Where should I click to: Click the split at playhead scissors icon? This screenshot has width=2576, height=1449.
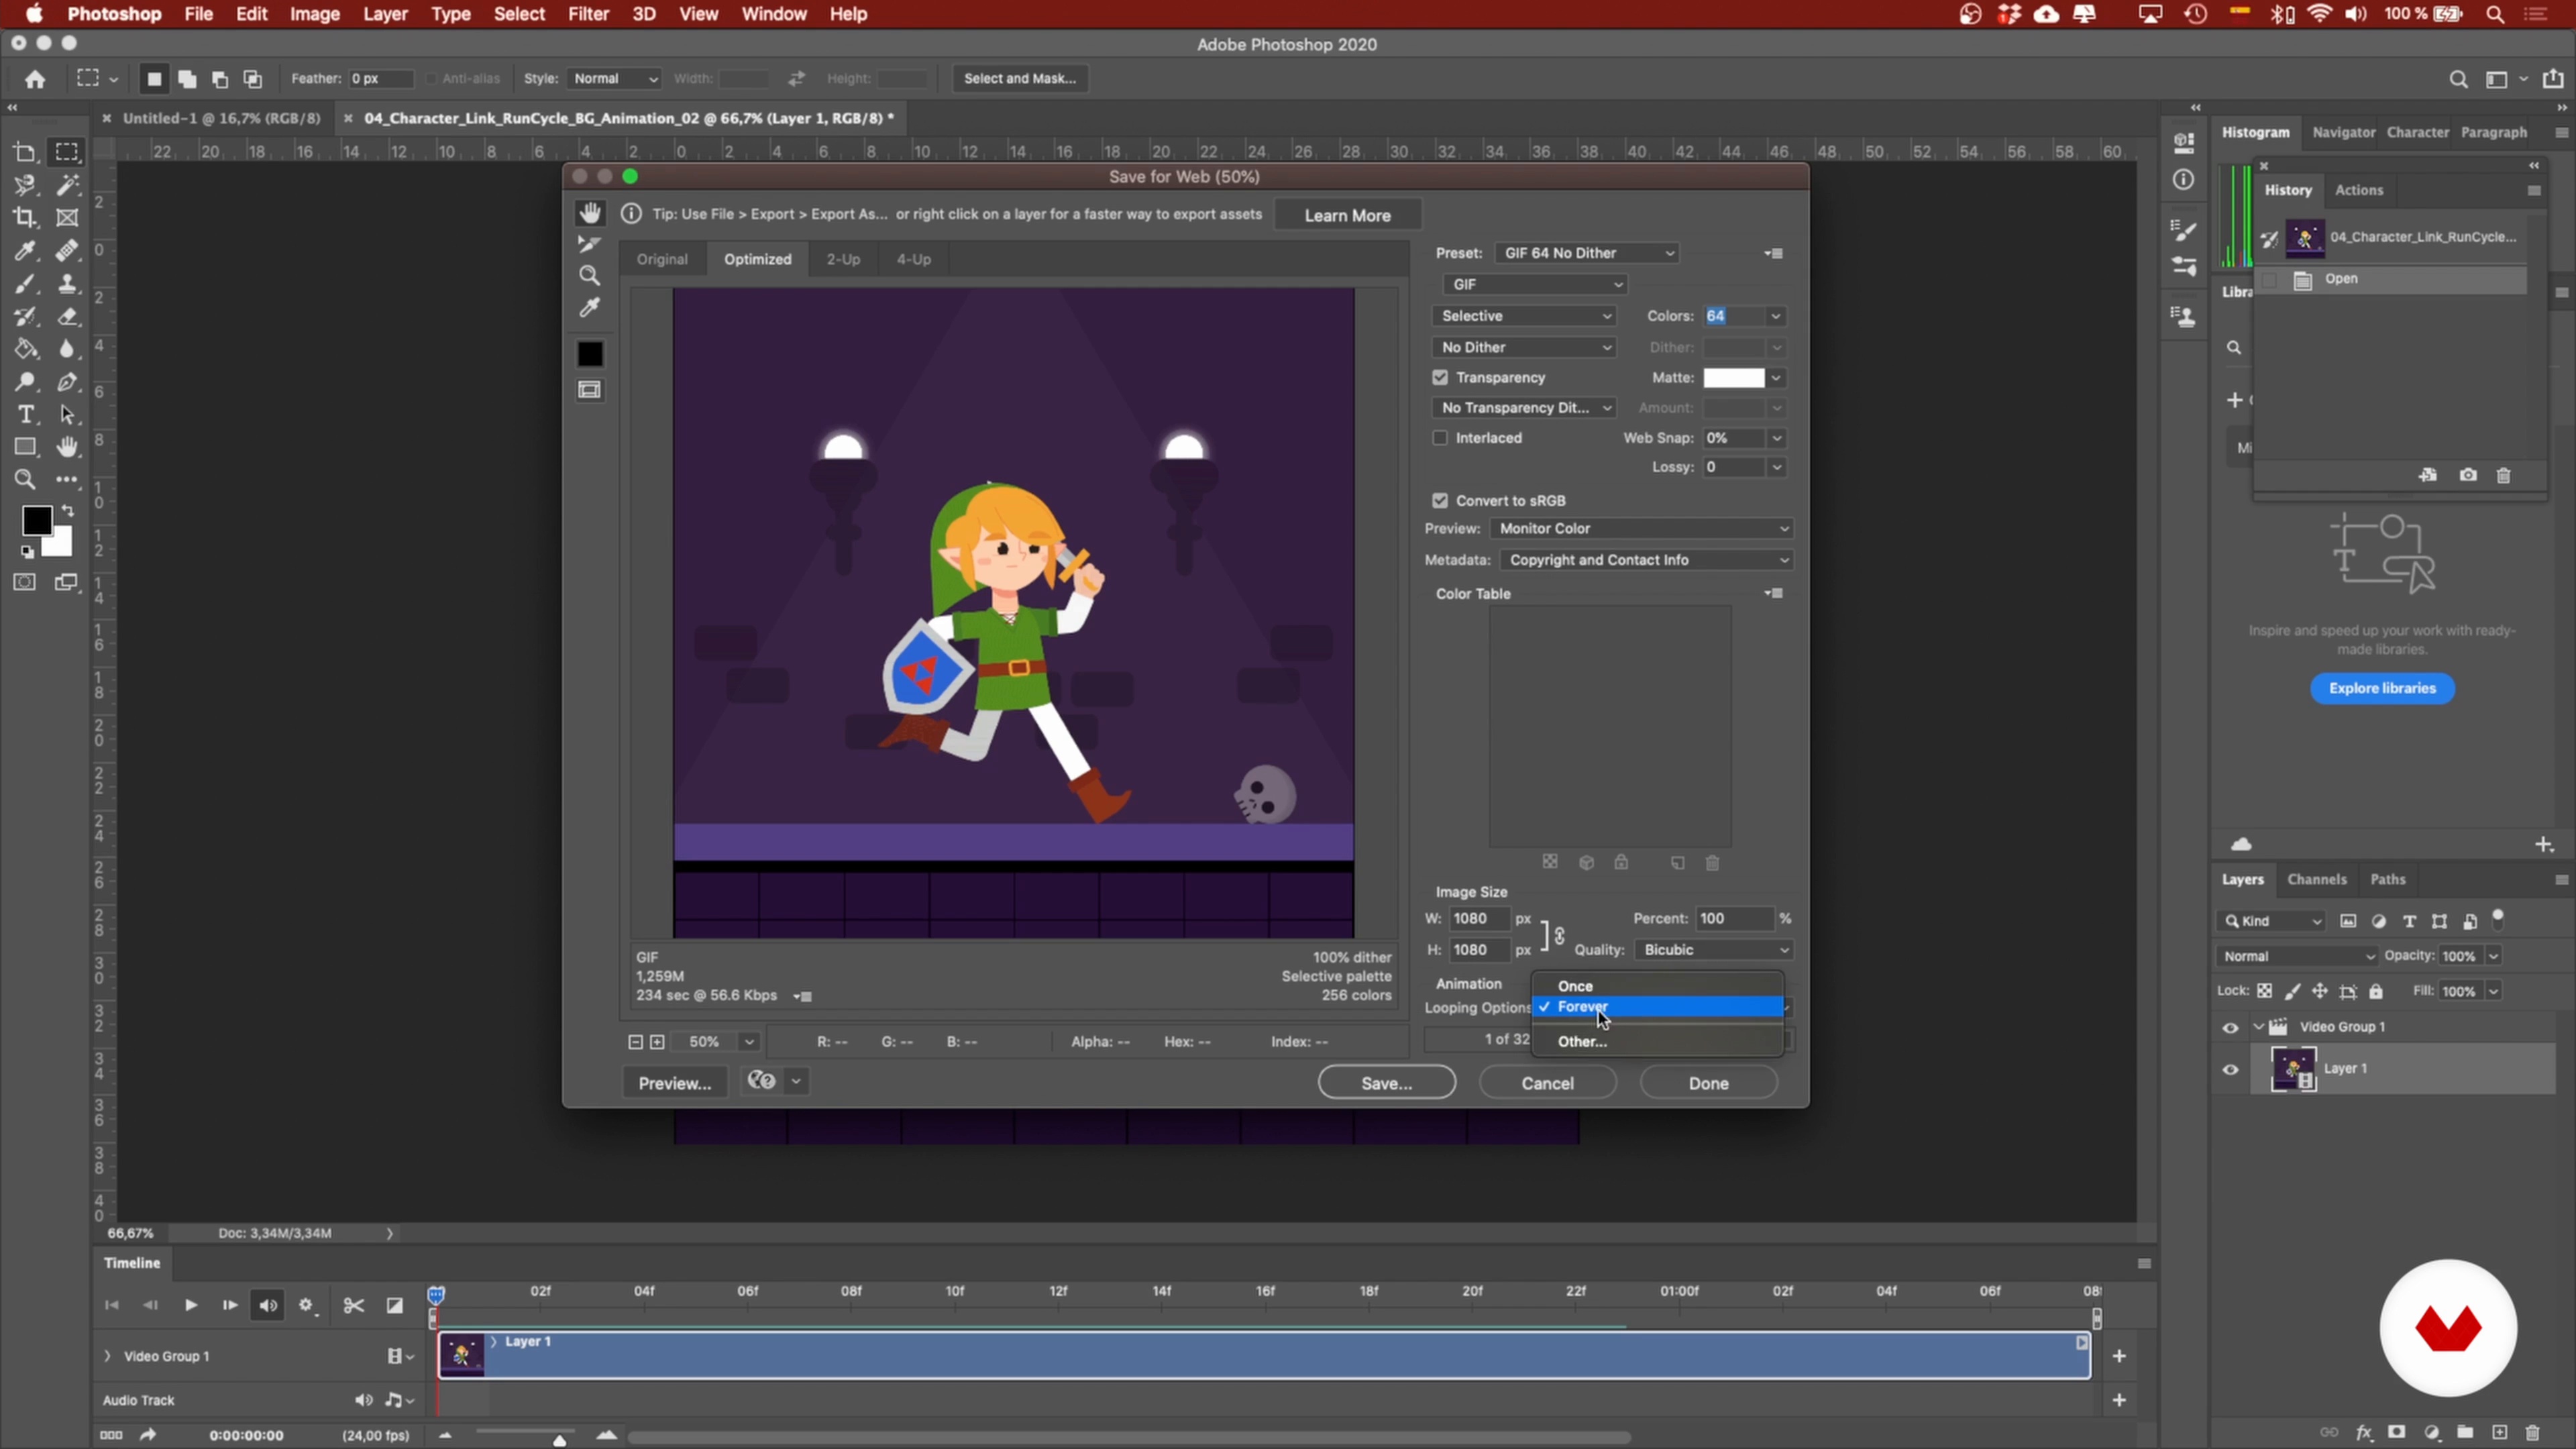coord(353,1305)
